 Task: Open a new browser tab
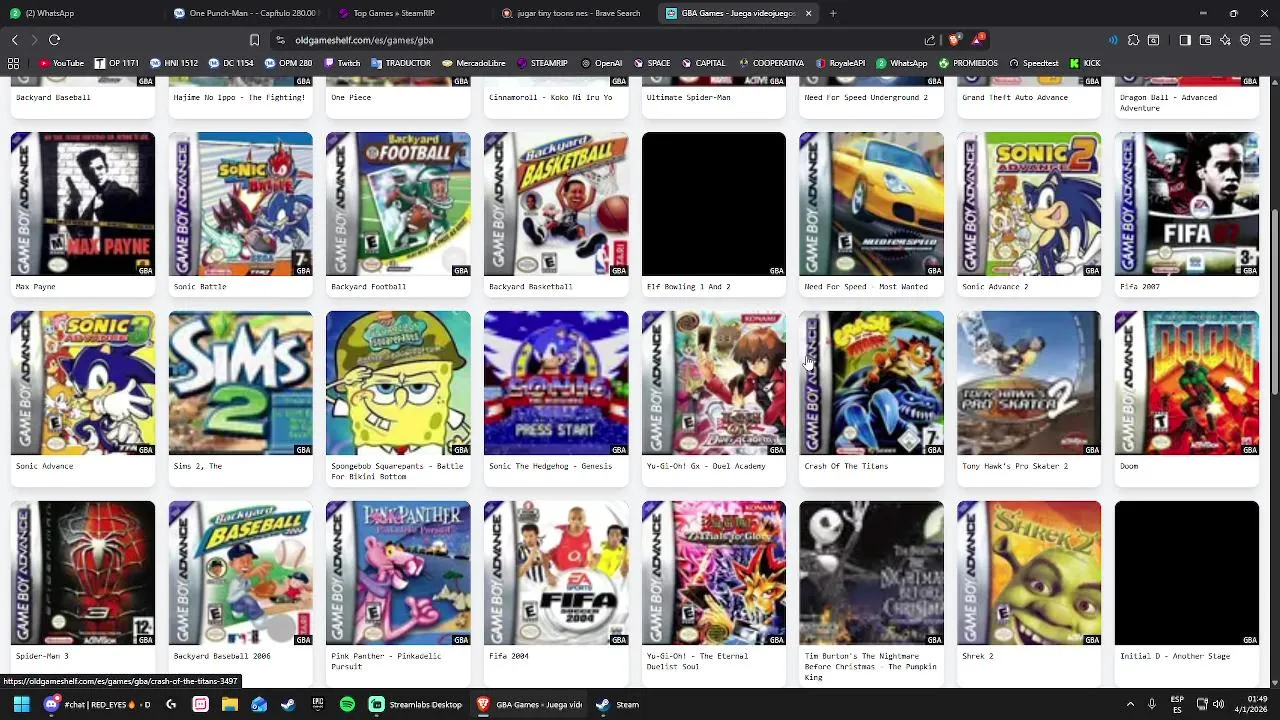point(833,13)
